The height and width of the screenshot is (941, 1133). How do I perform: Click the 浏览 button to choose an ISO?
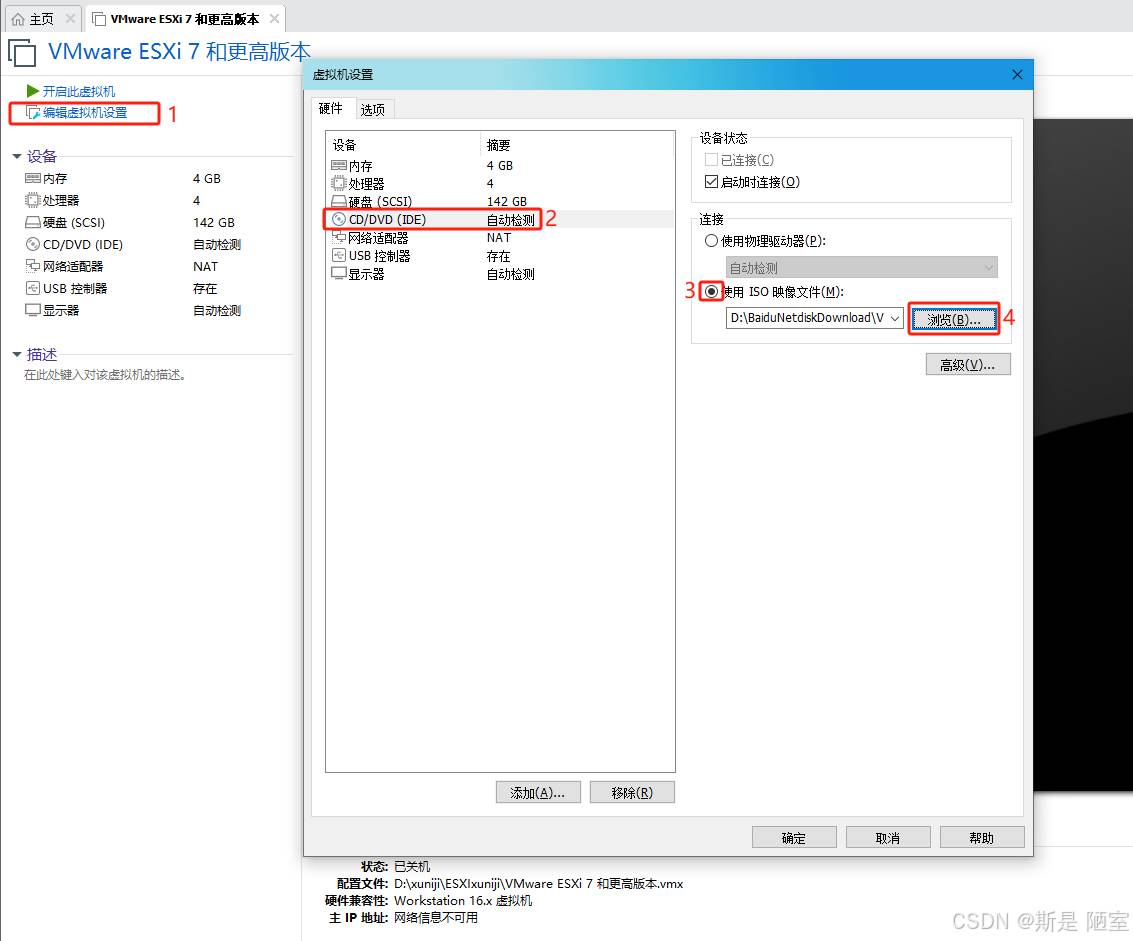point(953,319)
